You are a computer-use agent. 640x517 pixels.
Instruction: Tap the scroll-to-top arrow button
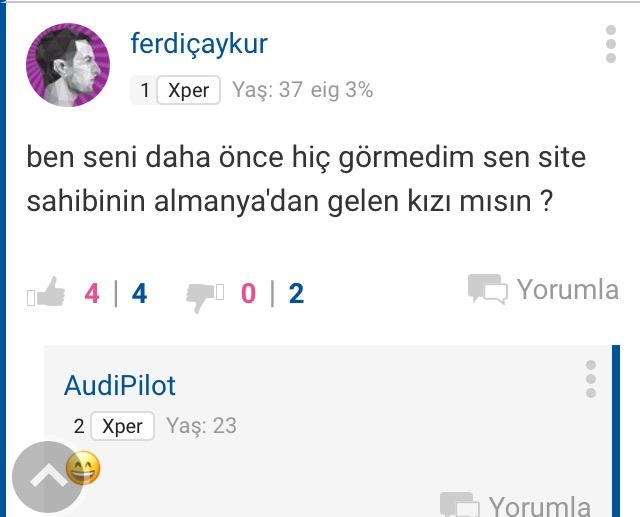point(48,477)
